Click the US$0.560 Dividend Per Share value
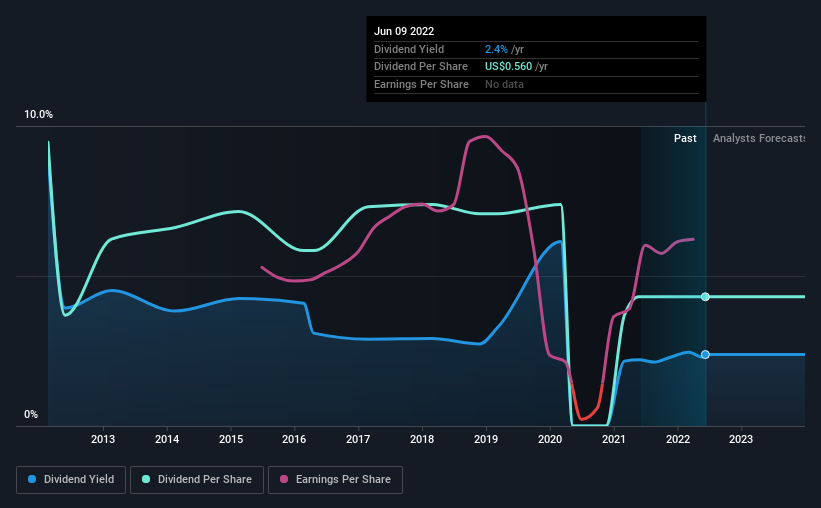 [x=508, y=67]
